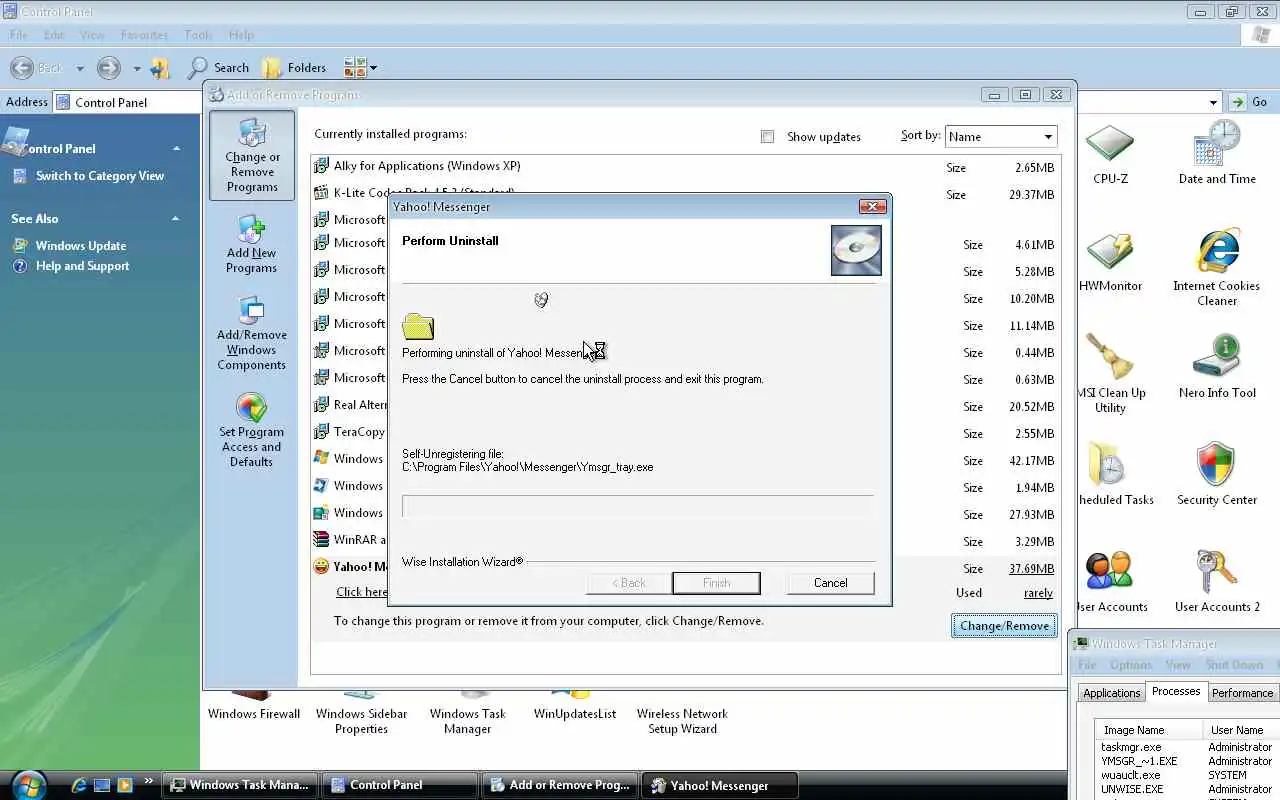The height and width of the screenshot is (800, 1280).
Task: Switch to Applications tab in Task Manager
Action: tap(1111, 693)
